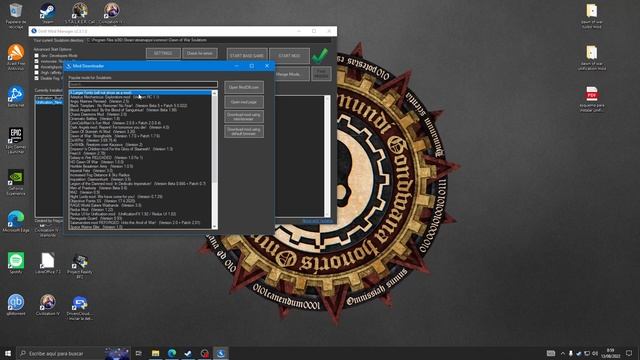Open the PDF file on desktop

click(592, 99)
